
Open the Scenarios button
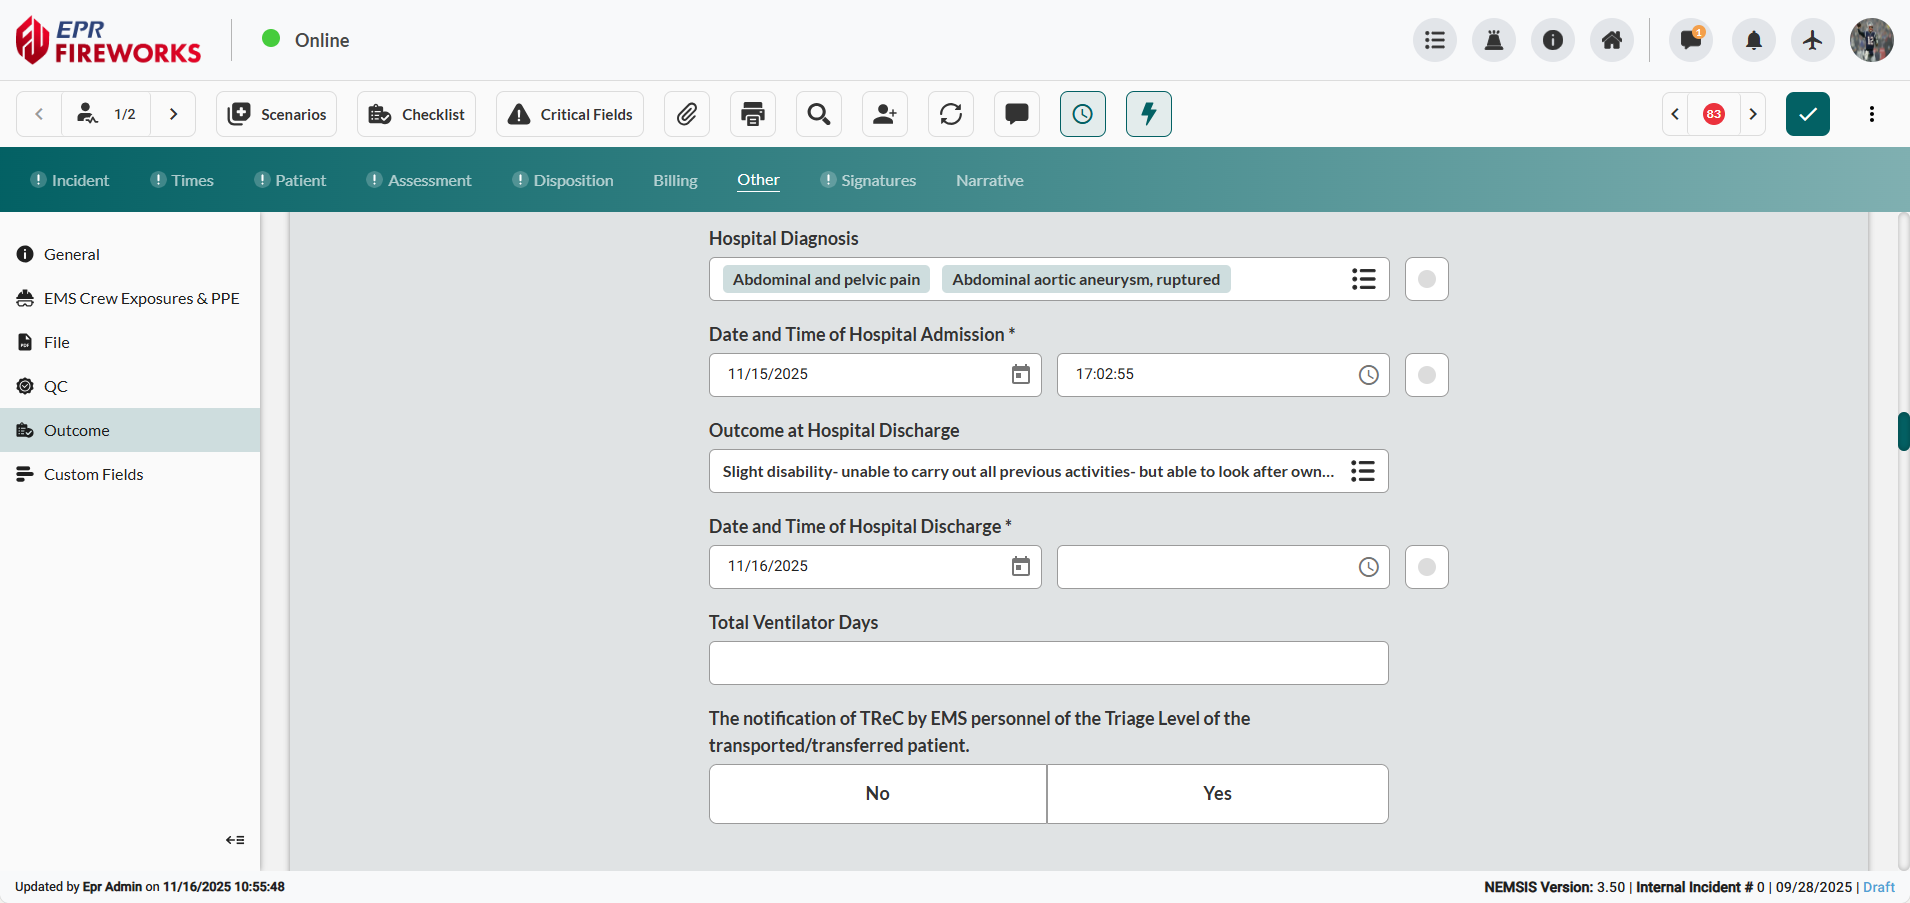click(x=277, y=114)
